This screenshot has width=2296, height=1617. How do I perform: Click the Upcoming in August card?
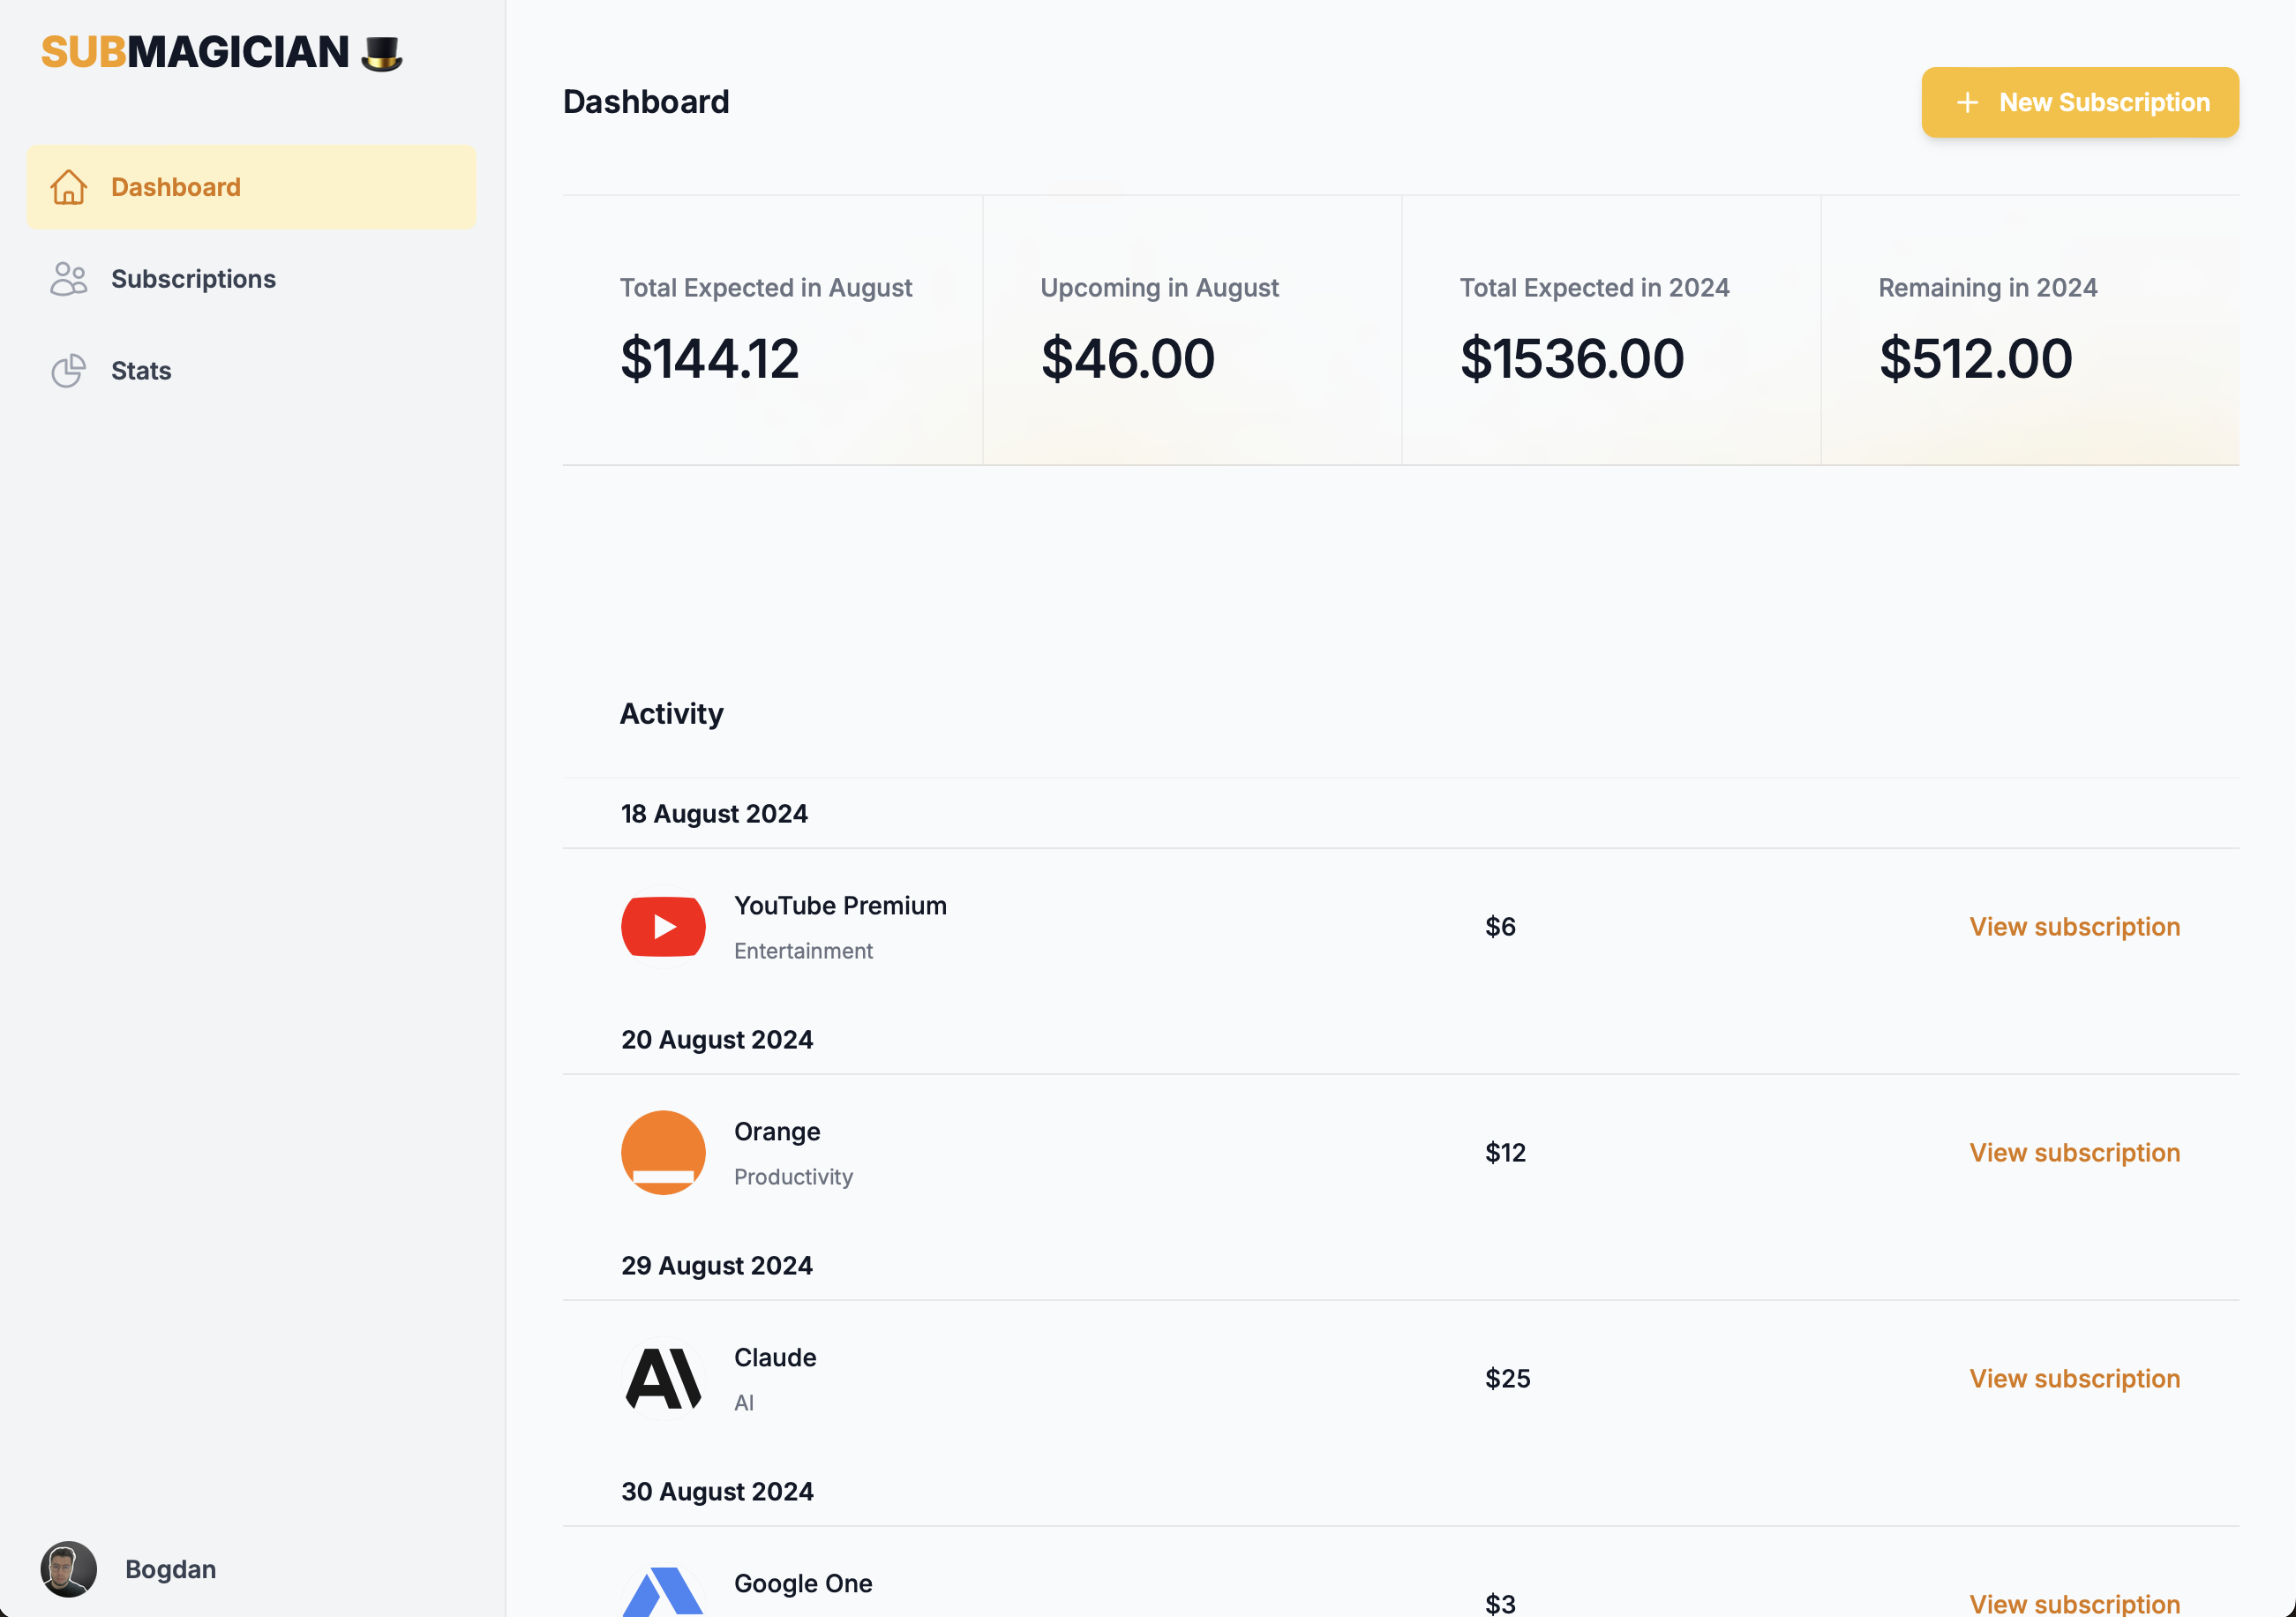pos(1192,330)
